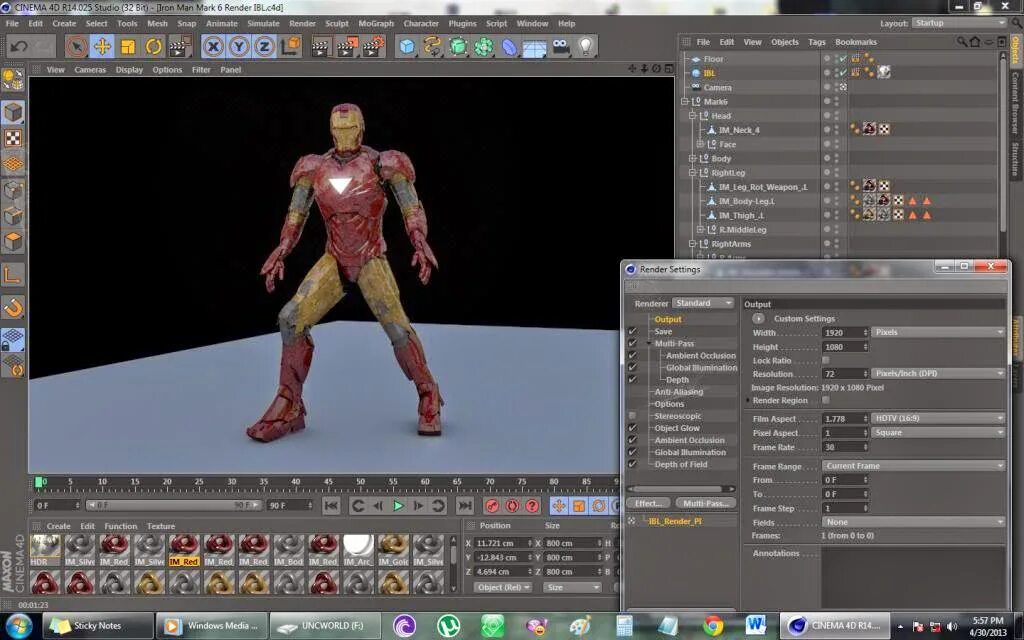This screenshot has width=1024, height=640.
Task: Add a Cube primitive object
Action: pos(407,46)
